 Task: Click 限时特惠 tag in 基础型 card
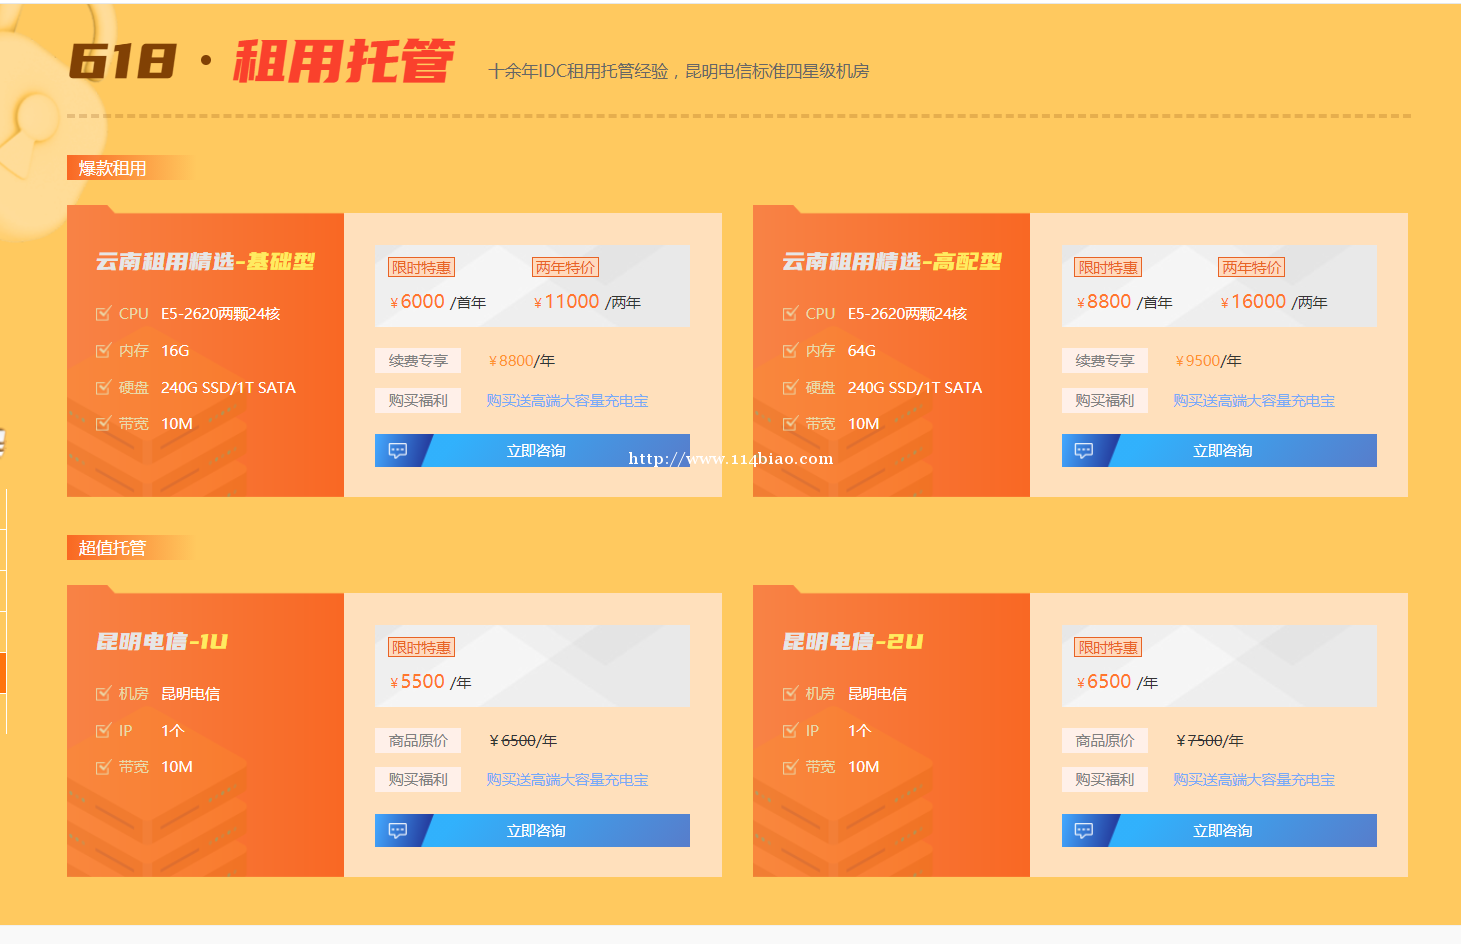tap(422, 268)
